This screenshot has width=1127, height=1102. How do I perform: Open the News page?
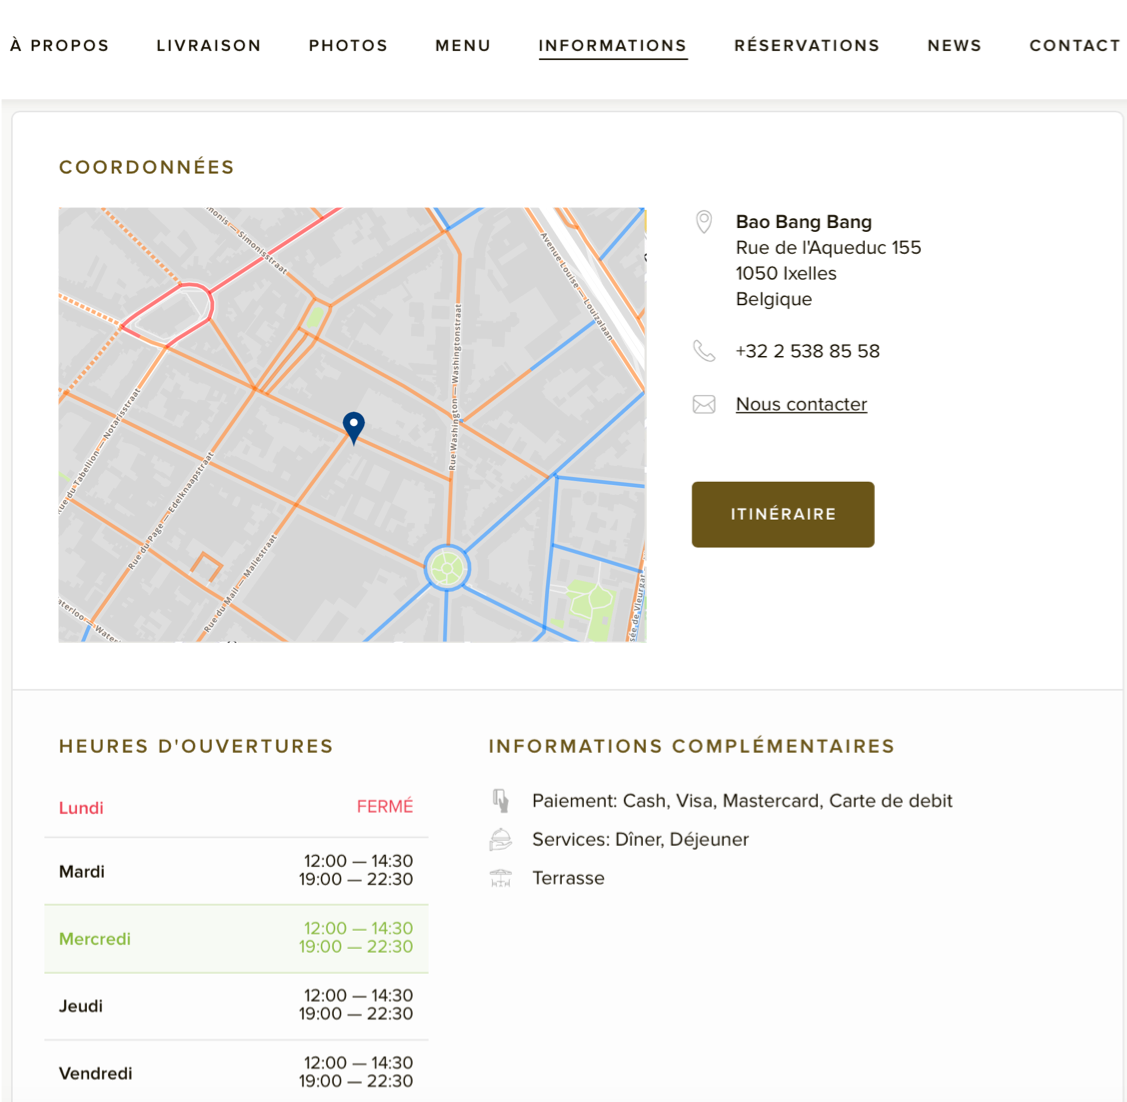[x=954, y=46]
